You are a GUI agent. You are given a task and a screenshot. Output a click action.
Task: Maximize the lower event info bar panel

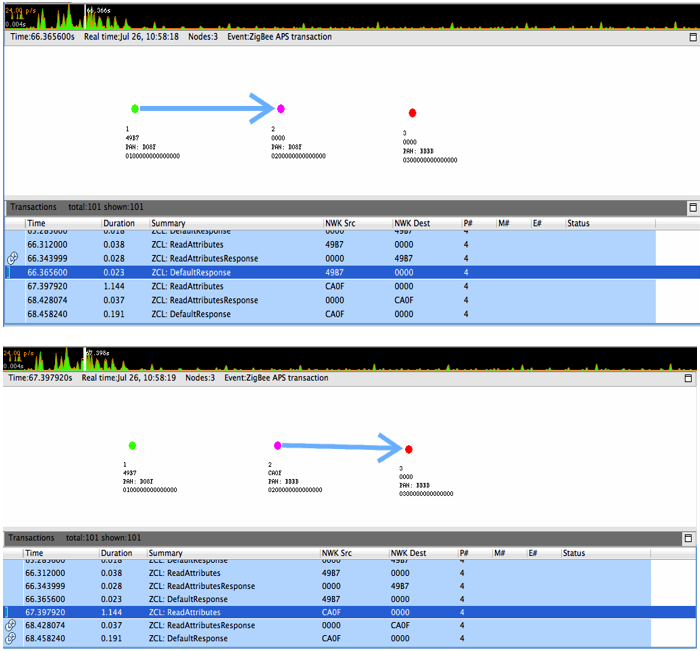pyautogui.click(x=688, y=378)
